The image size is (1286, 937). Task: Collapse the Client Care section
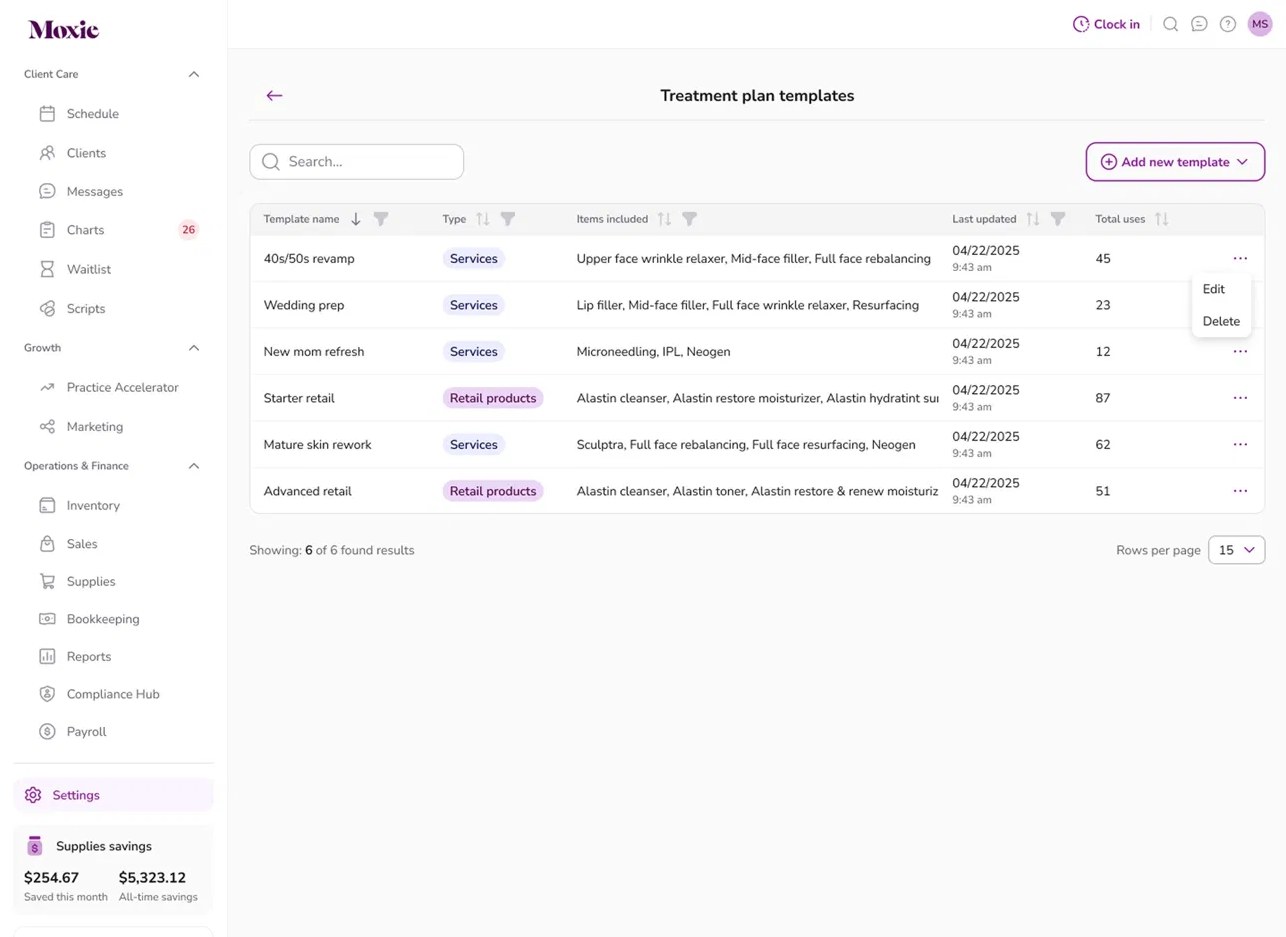pyautogui.click(x=194, y=74)
